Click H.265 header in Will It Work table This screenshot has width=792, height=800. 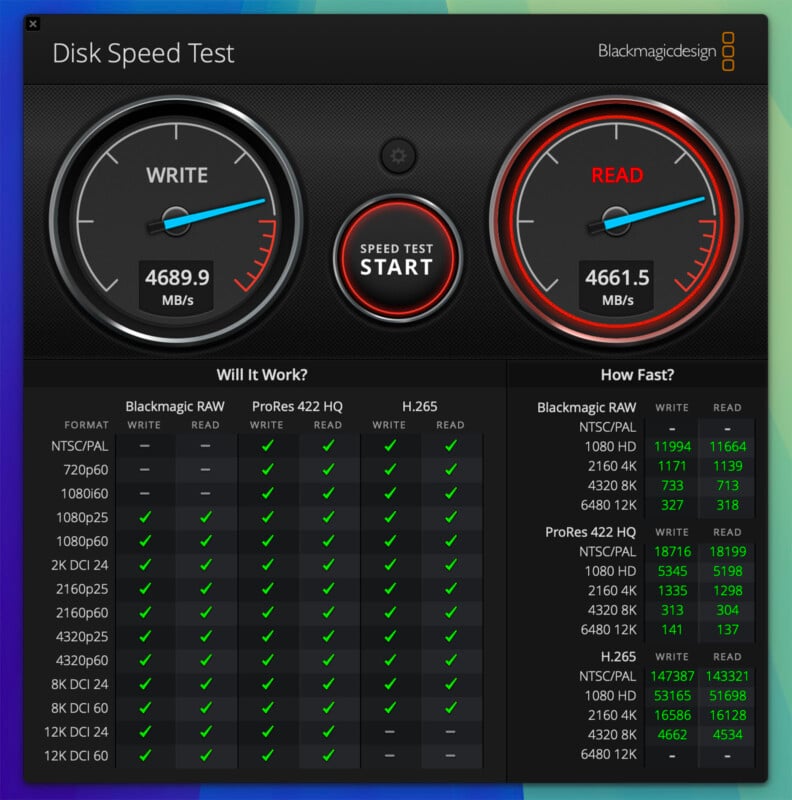click(x=419, y=407)
